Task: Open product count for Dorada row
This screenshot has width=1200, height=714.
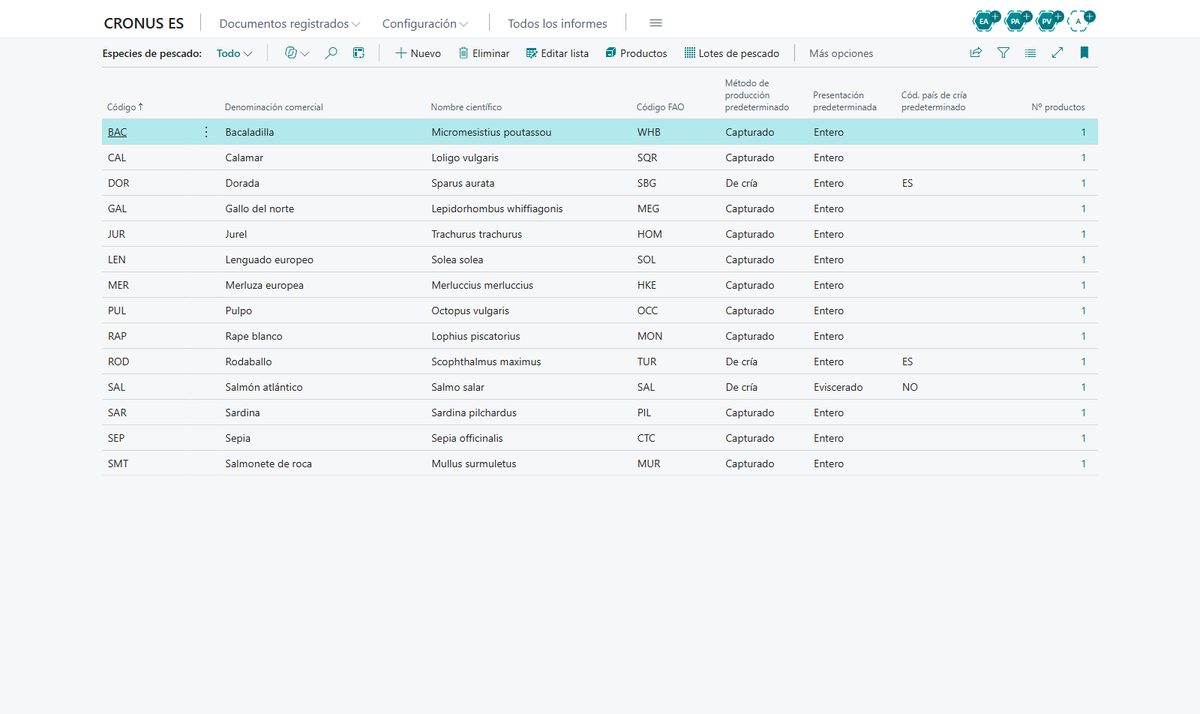Action: pos(1083,183)
